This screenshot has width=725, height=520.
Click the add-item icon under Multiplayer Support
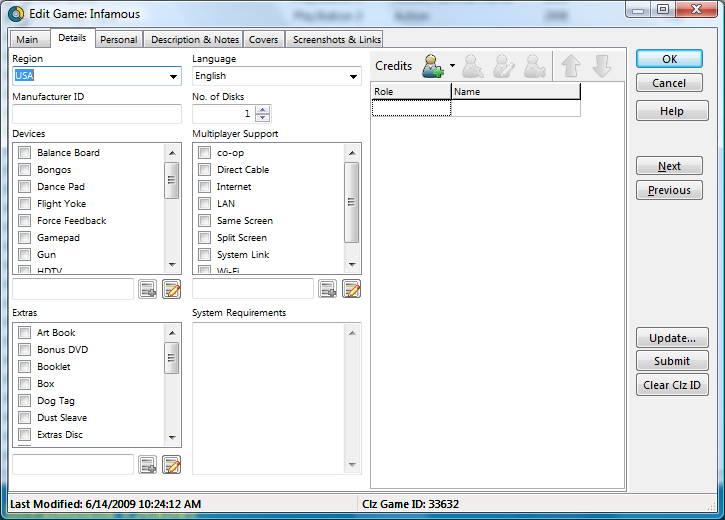click(328, 289)
